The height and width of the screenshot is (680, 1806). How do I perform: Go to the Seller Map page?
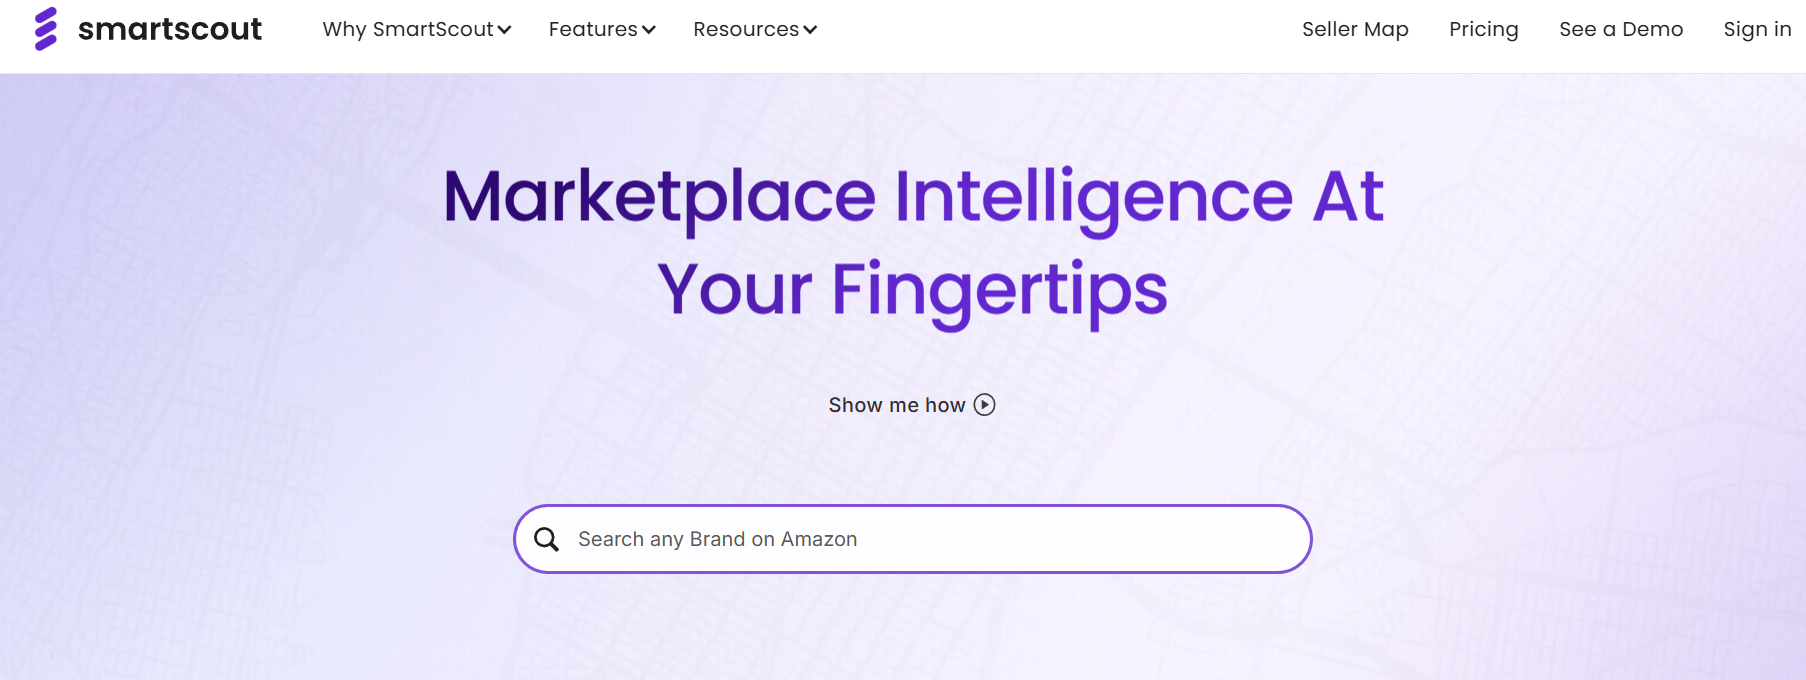(1355, 29)
